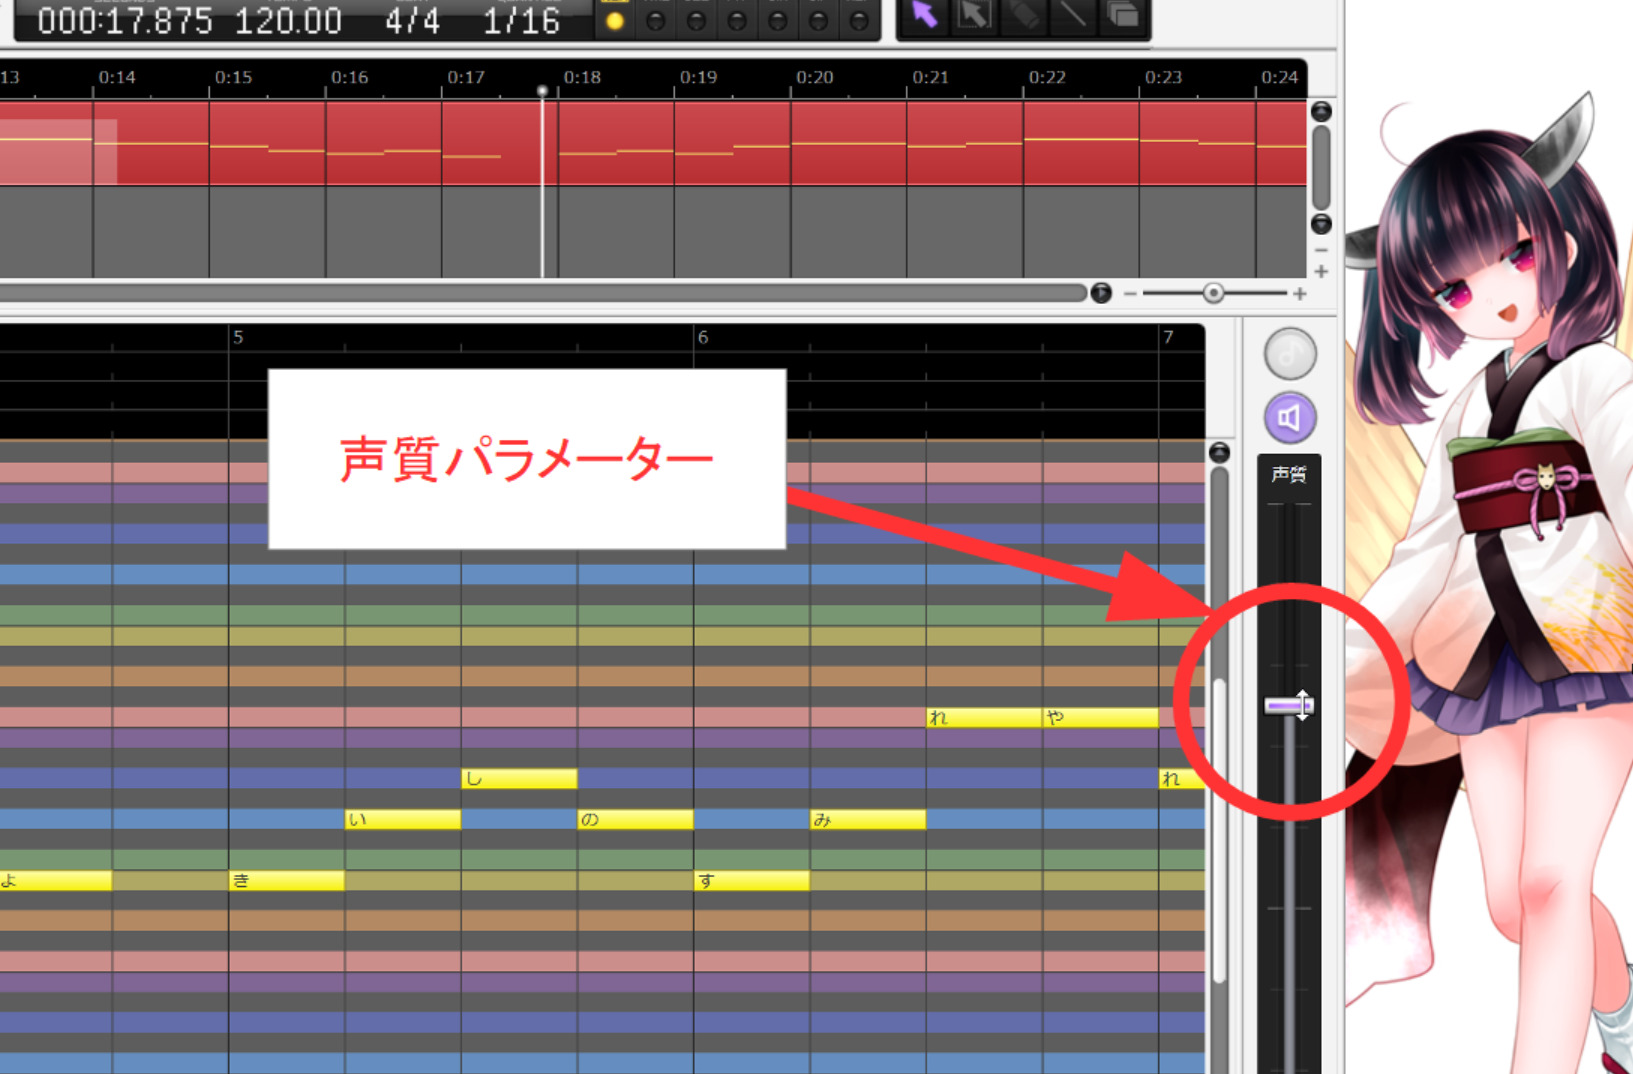Pick the line drawing tool
1633x1074 pixels.
[1073, 15]
